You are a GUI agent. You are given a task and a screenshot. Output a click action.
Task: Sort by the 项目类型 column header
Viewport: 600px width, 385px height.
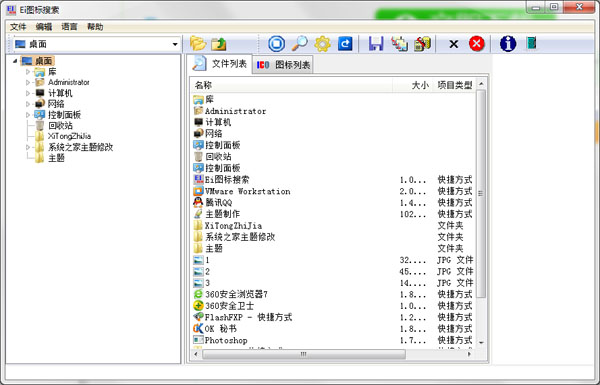click(455, 85)
